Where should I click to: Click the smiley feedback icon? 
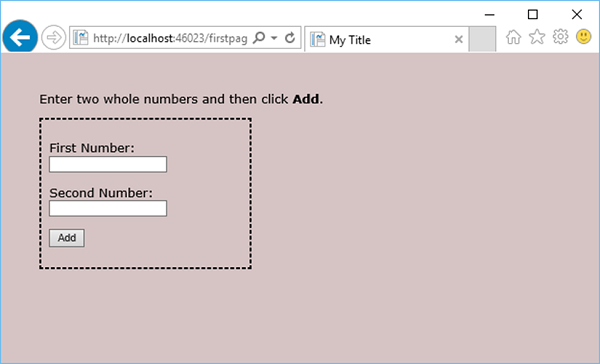584,37
